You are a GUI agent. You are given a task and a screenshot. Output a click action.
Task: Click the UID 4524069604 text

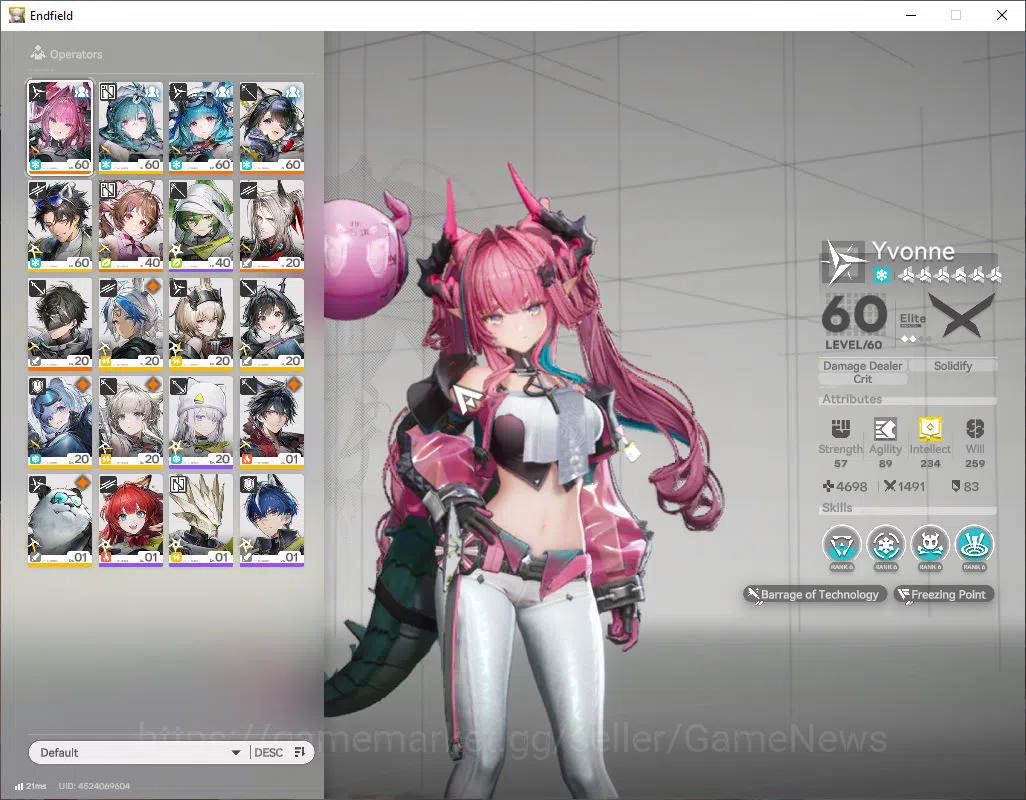[x=94, y=786]
